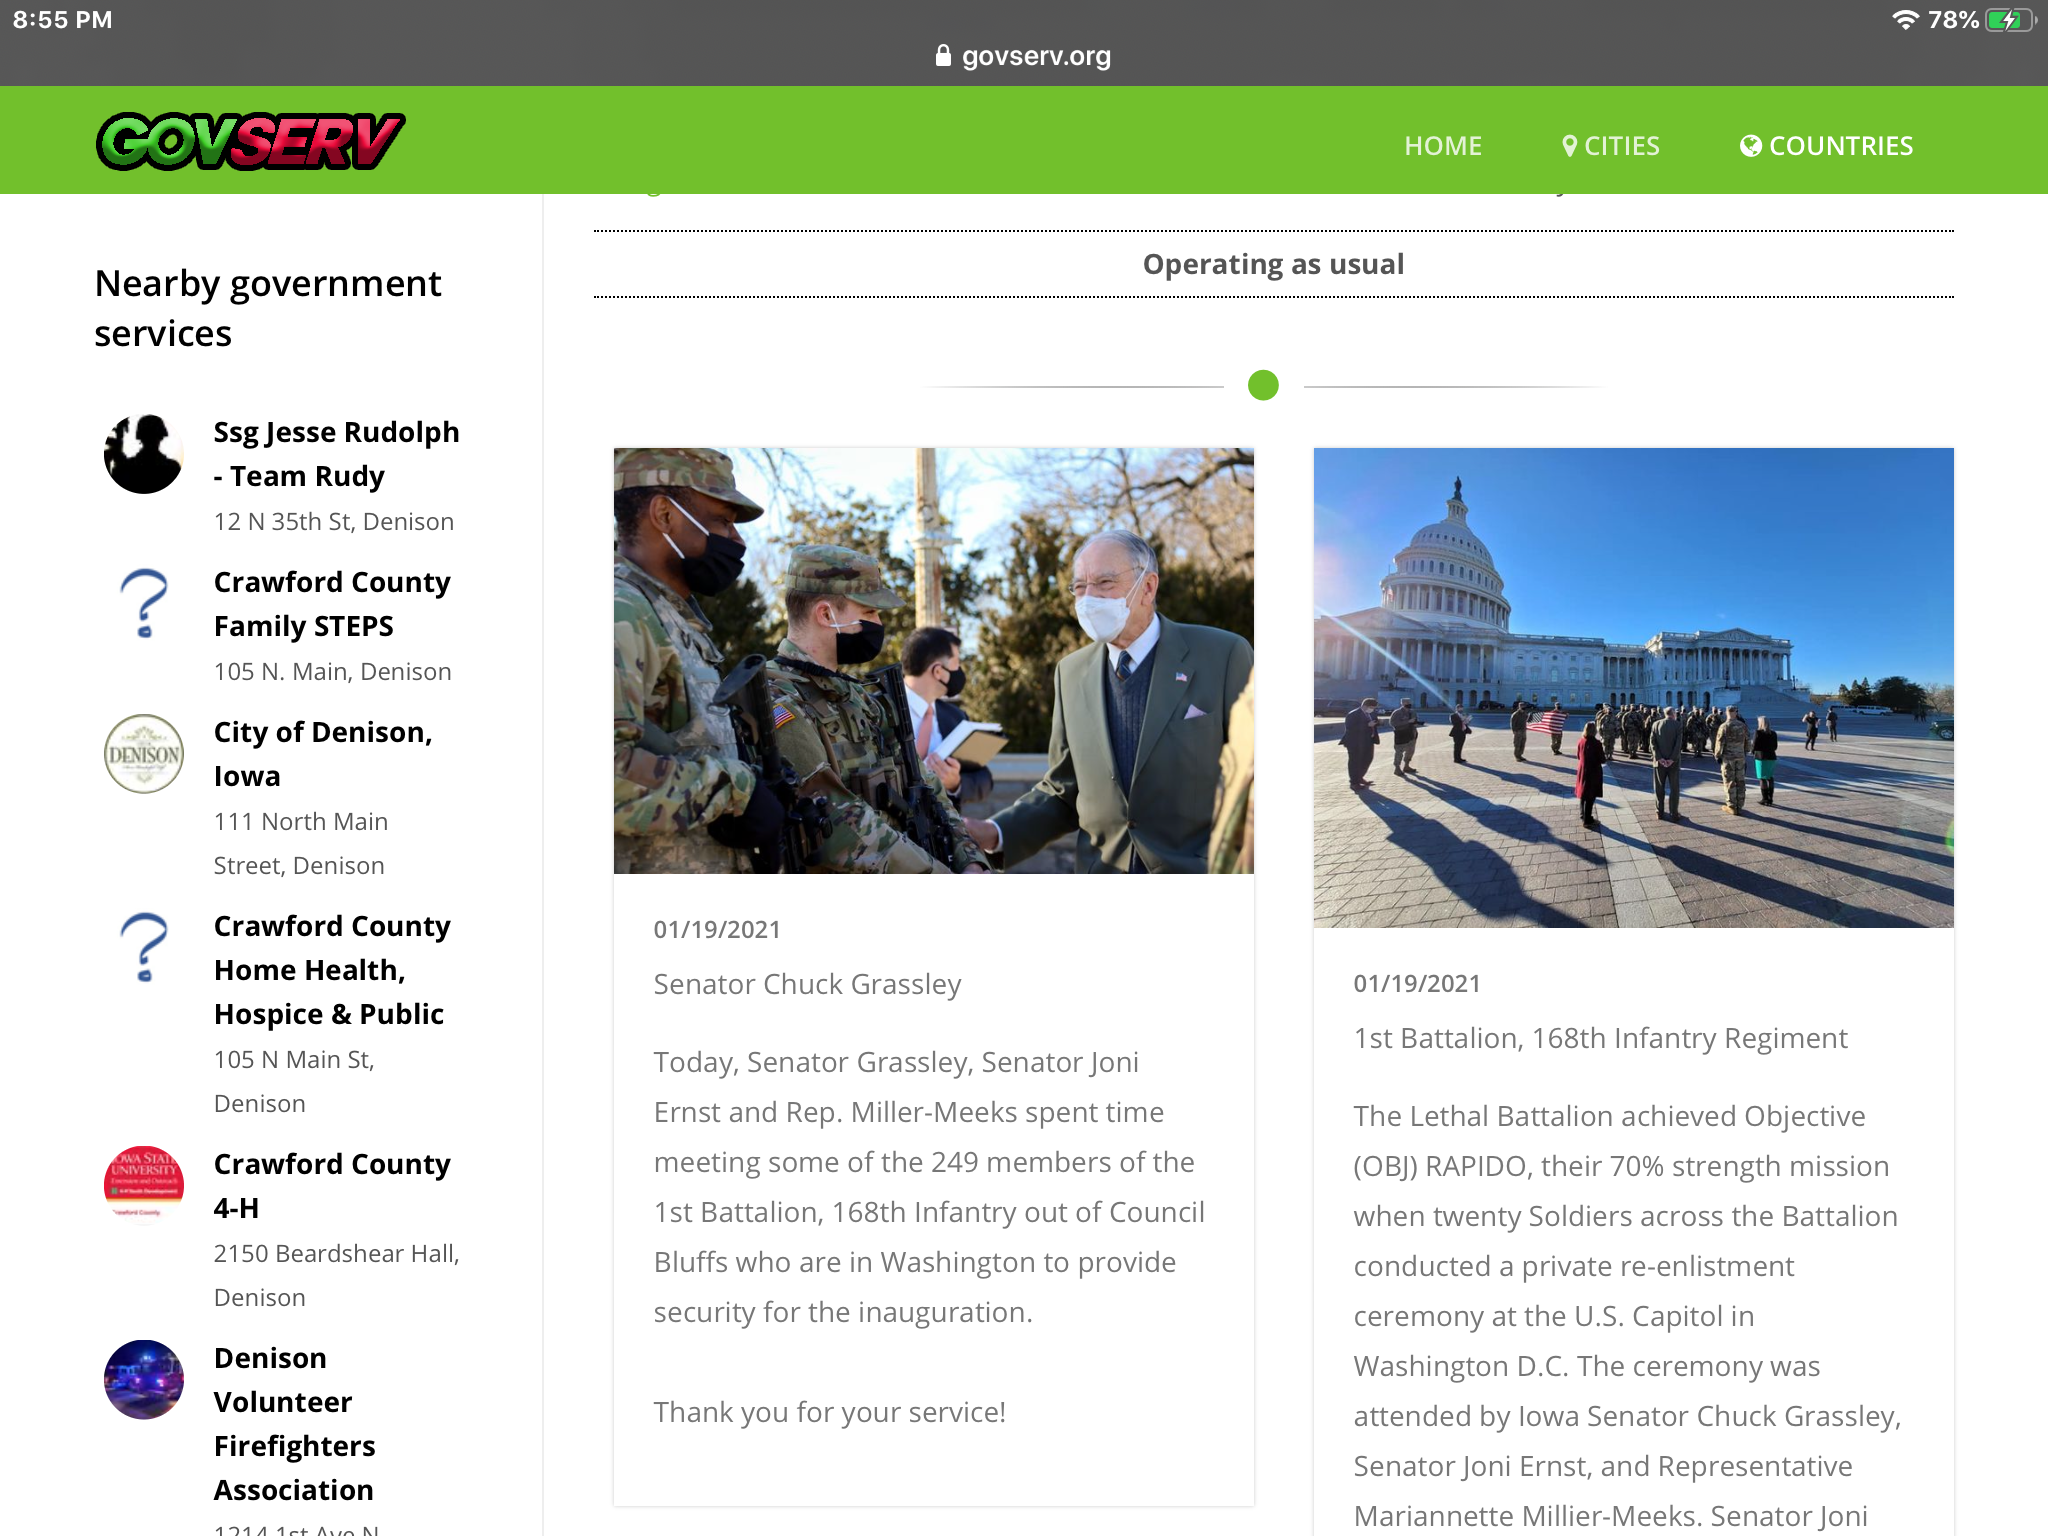The width and height of the screenshot is (2048, 1536).
Task: Click the Operating as usual status text
Action: 1274,264
